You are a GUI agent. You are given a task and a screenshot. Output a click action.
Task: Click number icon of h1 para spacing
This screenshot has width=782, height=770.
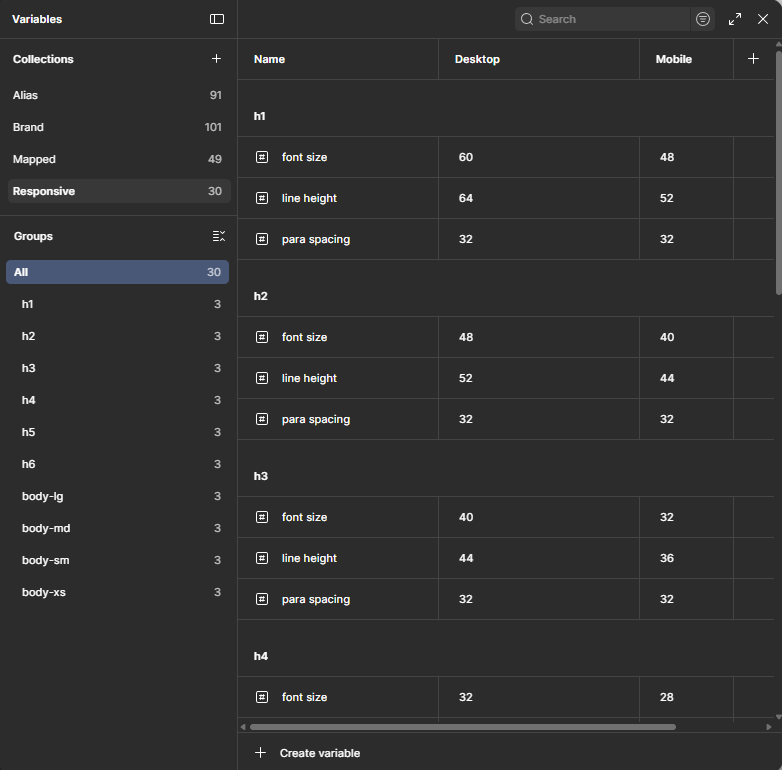tap(262, 239)
